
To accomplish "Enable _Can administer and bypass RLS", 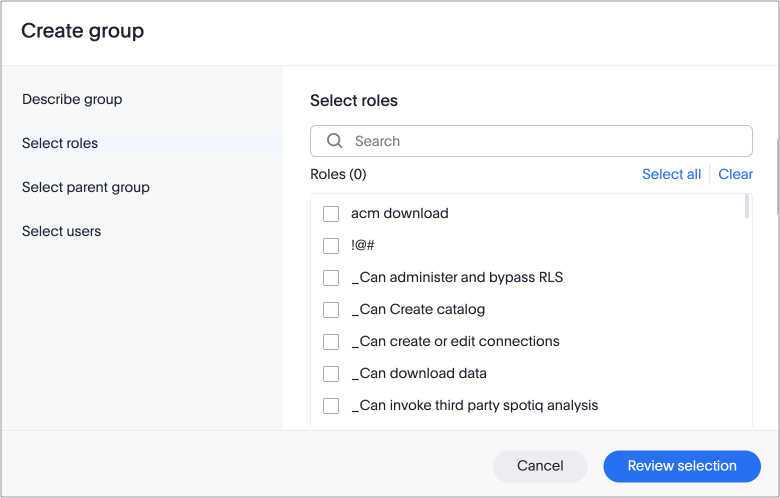I will 331,278.
